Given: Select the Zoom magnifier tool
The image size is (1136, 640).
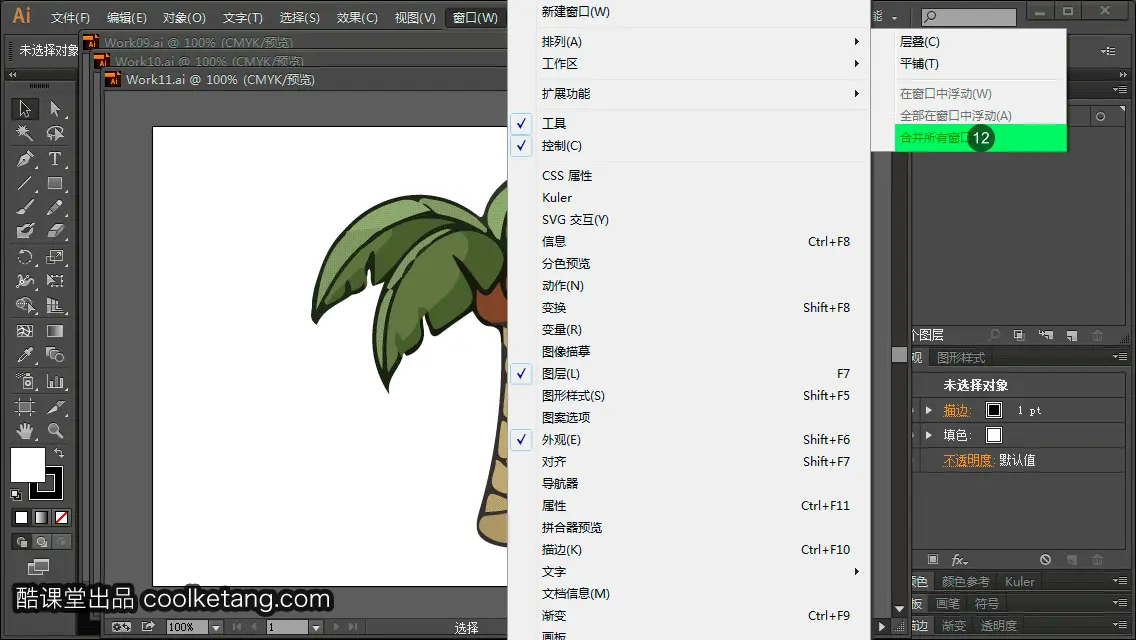Looking at the screenshot, I should [x=55, y=431].
